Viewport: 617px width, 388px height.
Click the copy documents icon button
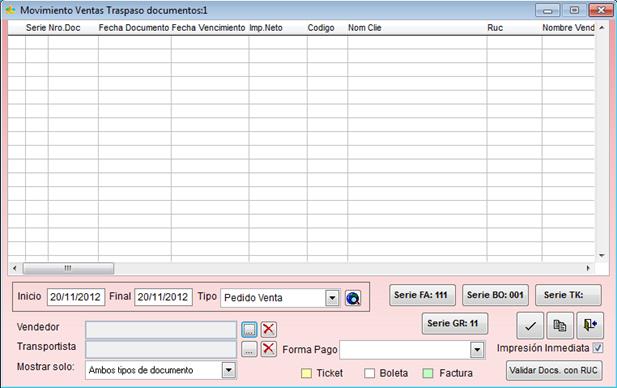pos(560,325)
